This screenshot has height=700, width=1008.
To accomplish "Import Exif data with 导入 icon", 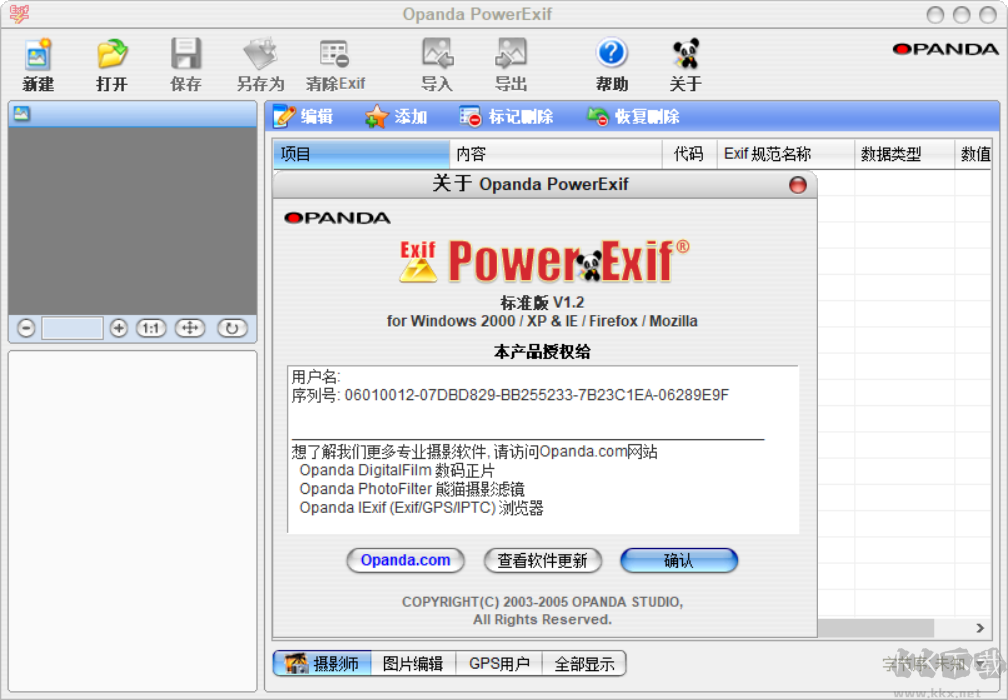I will click(436, 62).
